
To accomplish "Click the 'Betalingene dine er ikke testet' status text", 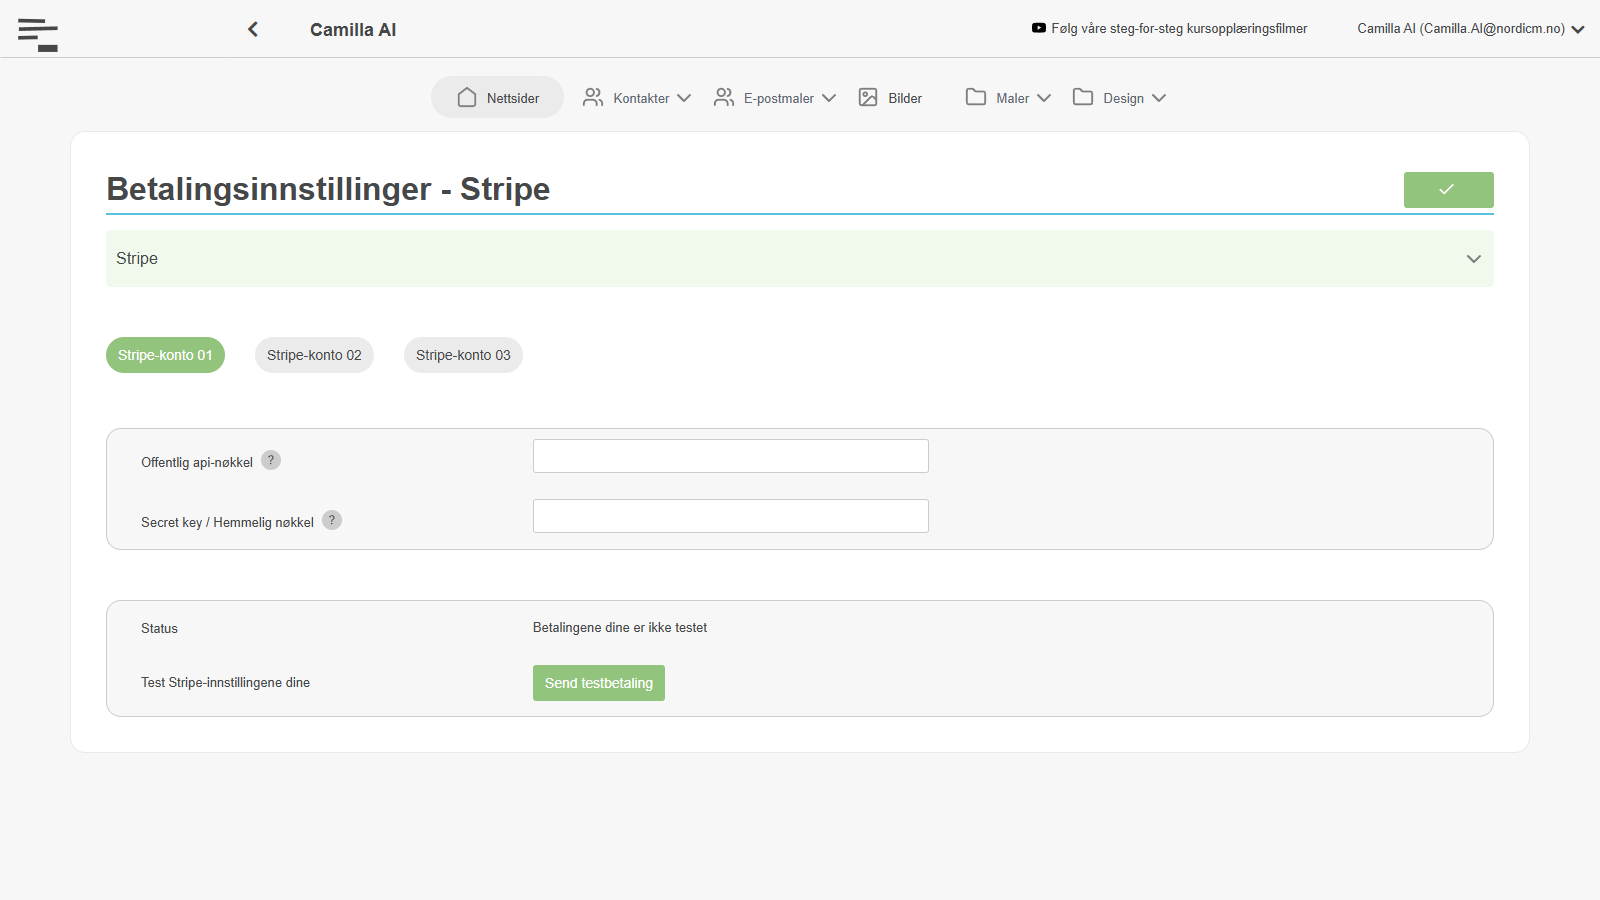I will (x=620, y=628).
